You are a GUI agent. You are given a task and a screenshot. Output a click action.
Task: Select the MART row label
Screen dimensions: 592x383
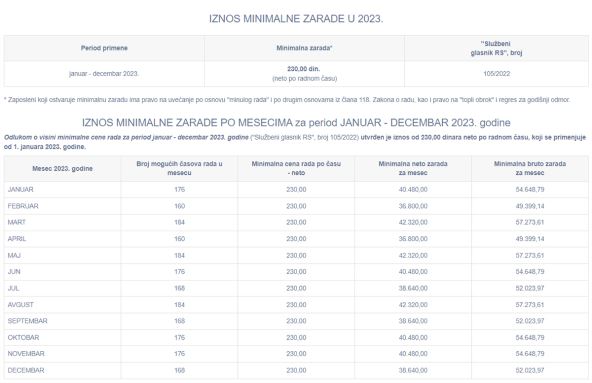click(x=17, y=222)
